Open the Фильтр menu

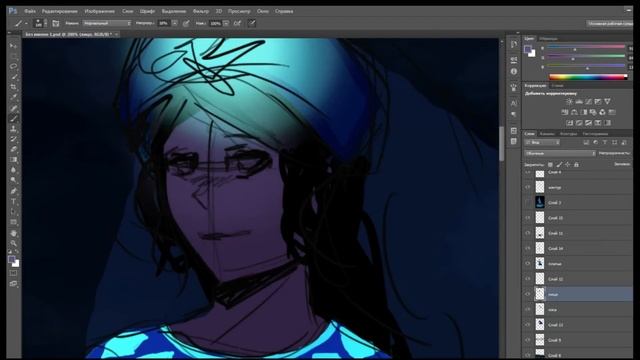200,11
